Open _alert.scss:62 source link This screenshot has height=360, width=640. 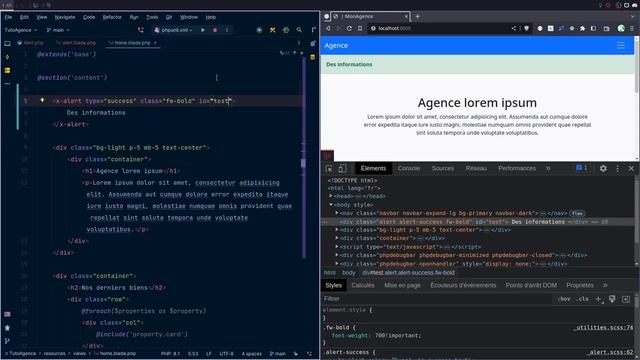tap(610, 352)
